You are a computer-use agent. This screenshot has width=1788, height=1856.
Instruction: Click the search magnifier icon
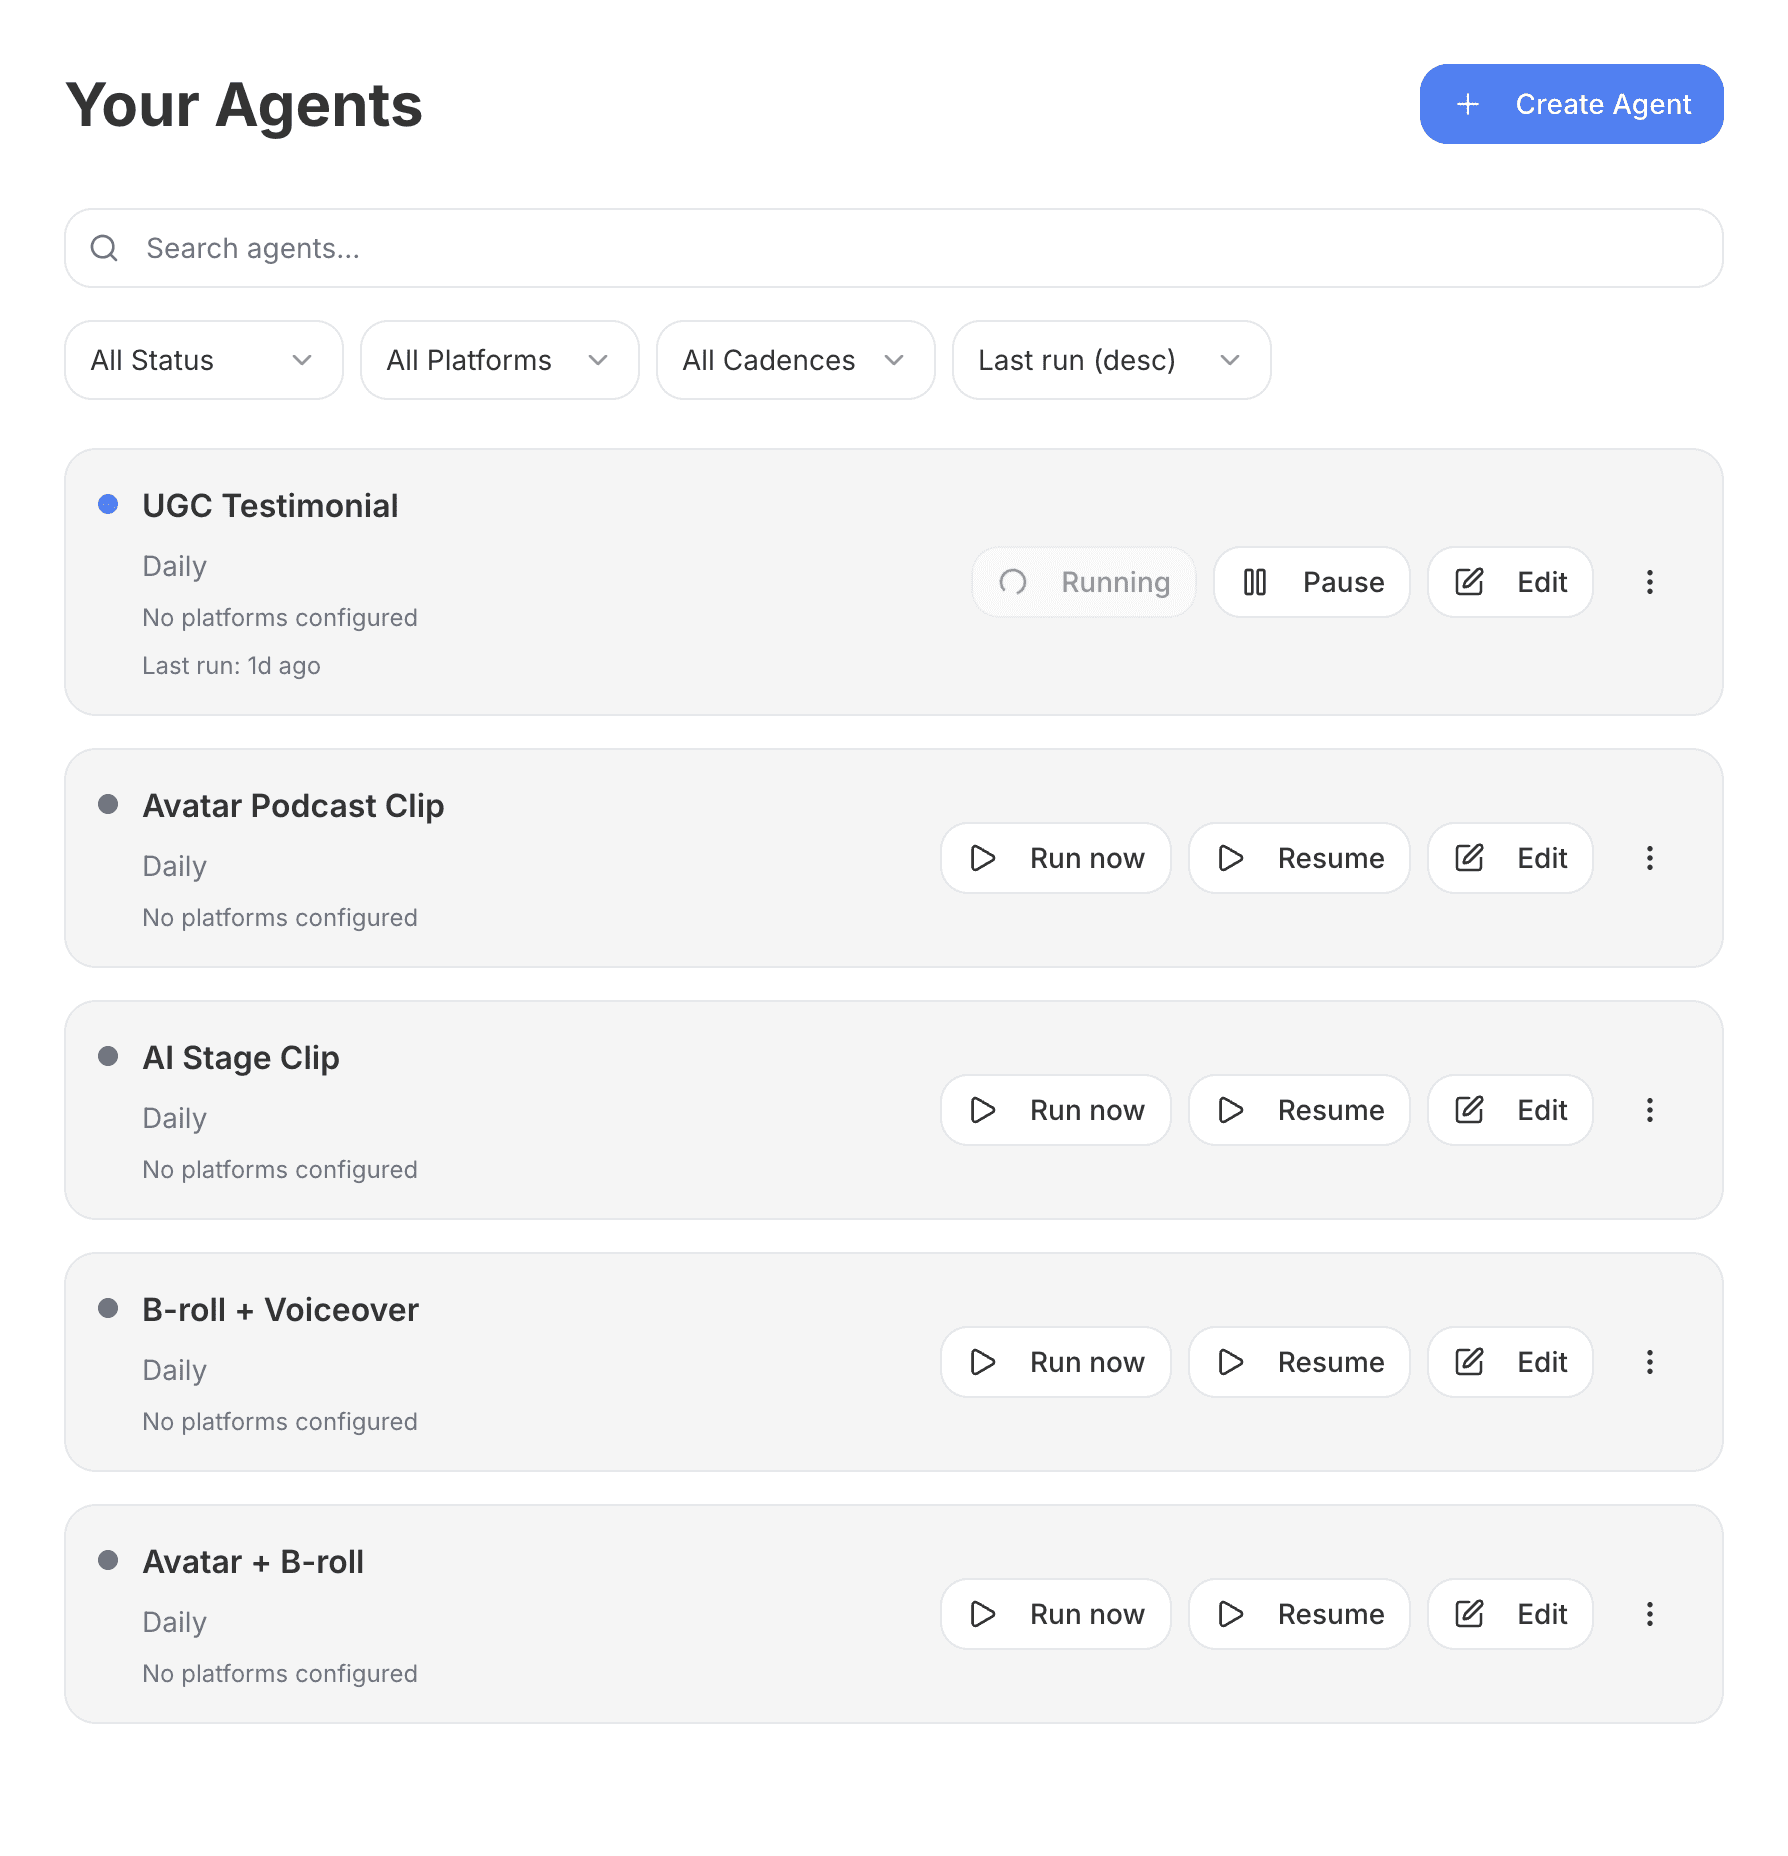[x=104, y=248]
